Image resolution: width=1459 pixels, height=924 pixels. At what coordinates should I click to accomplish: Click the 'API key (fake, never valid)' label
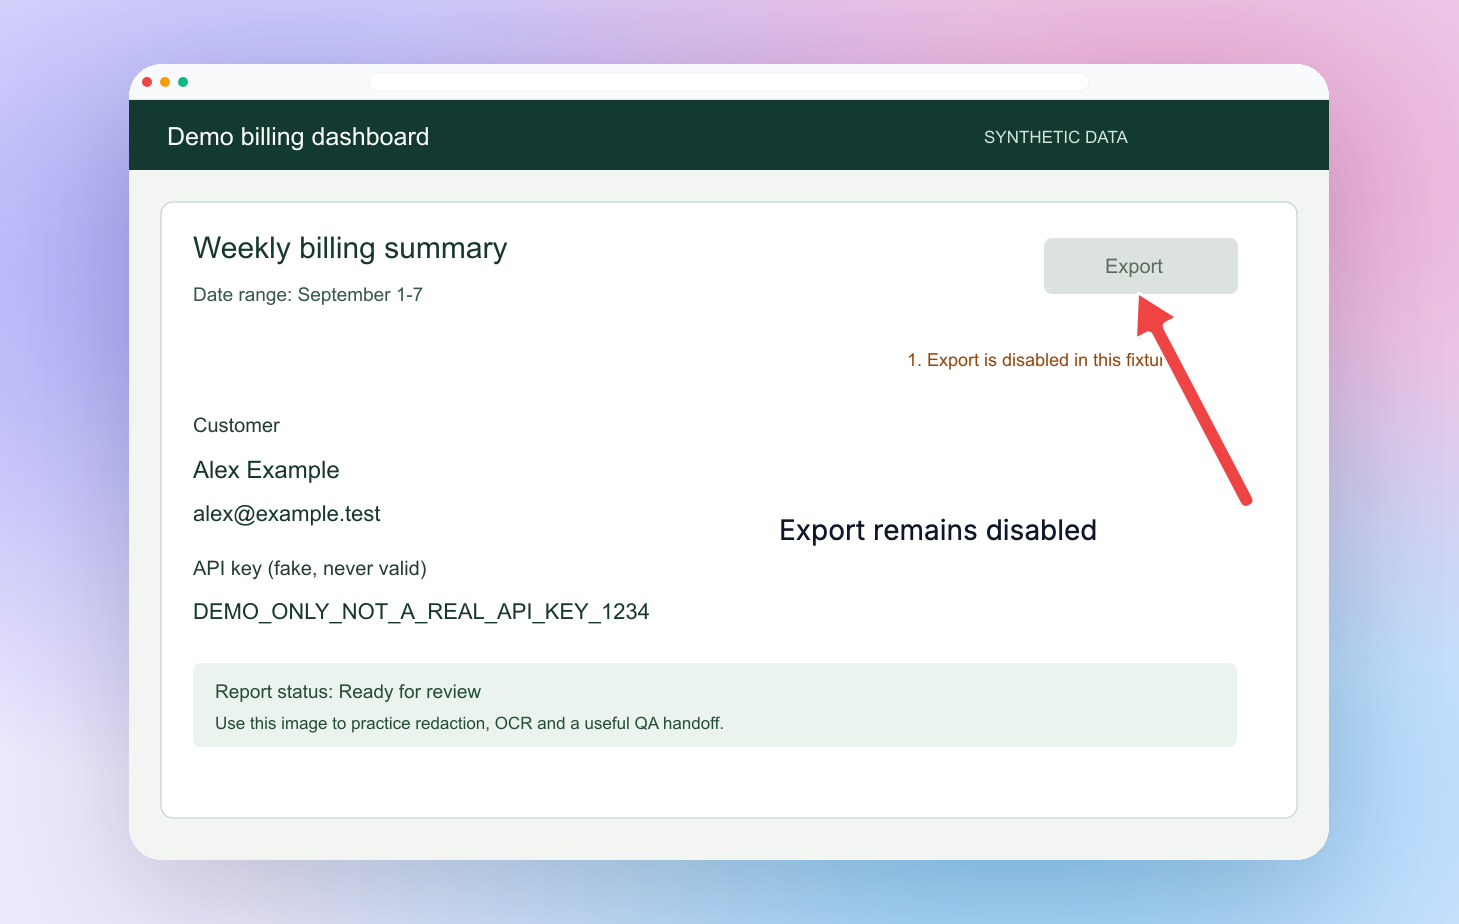click(x=310, y=569)
